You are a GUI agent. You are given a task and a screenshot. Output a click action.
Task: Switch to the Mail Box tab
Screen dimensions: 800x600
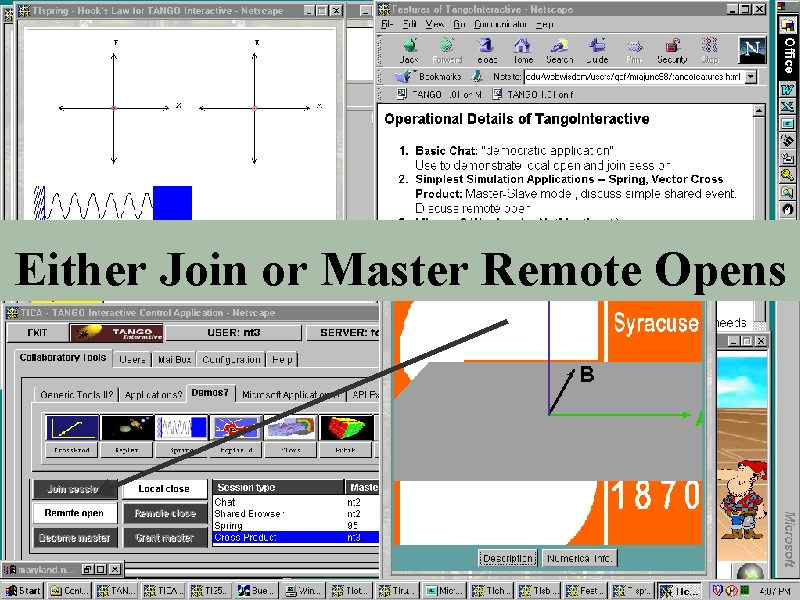[174, 360]
